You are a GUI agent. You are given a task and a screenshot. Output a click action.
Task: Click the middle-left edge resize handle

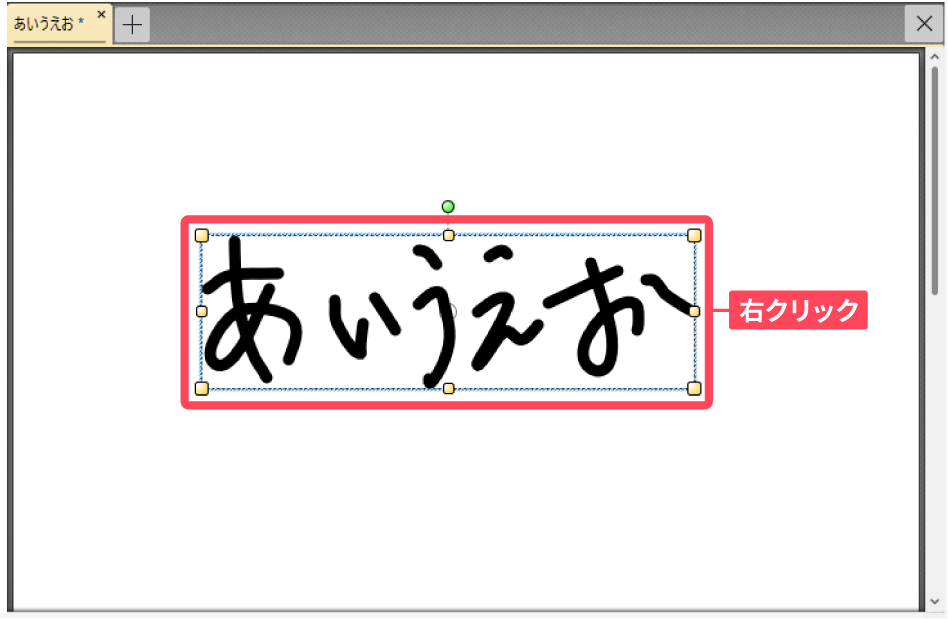[x=202, y=311]
